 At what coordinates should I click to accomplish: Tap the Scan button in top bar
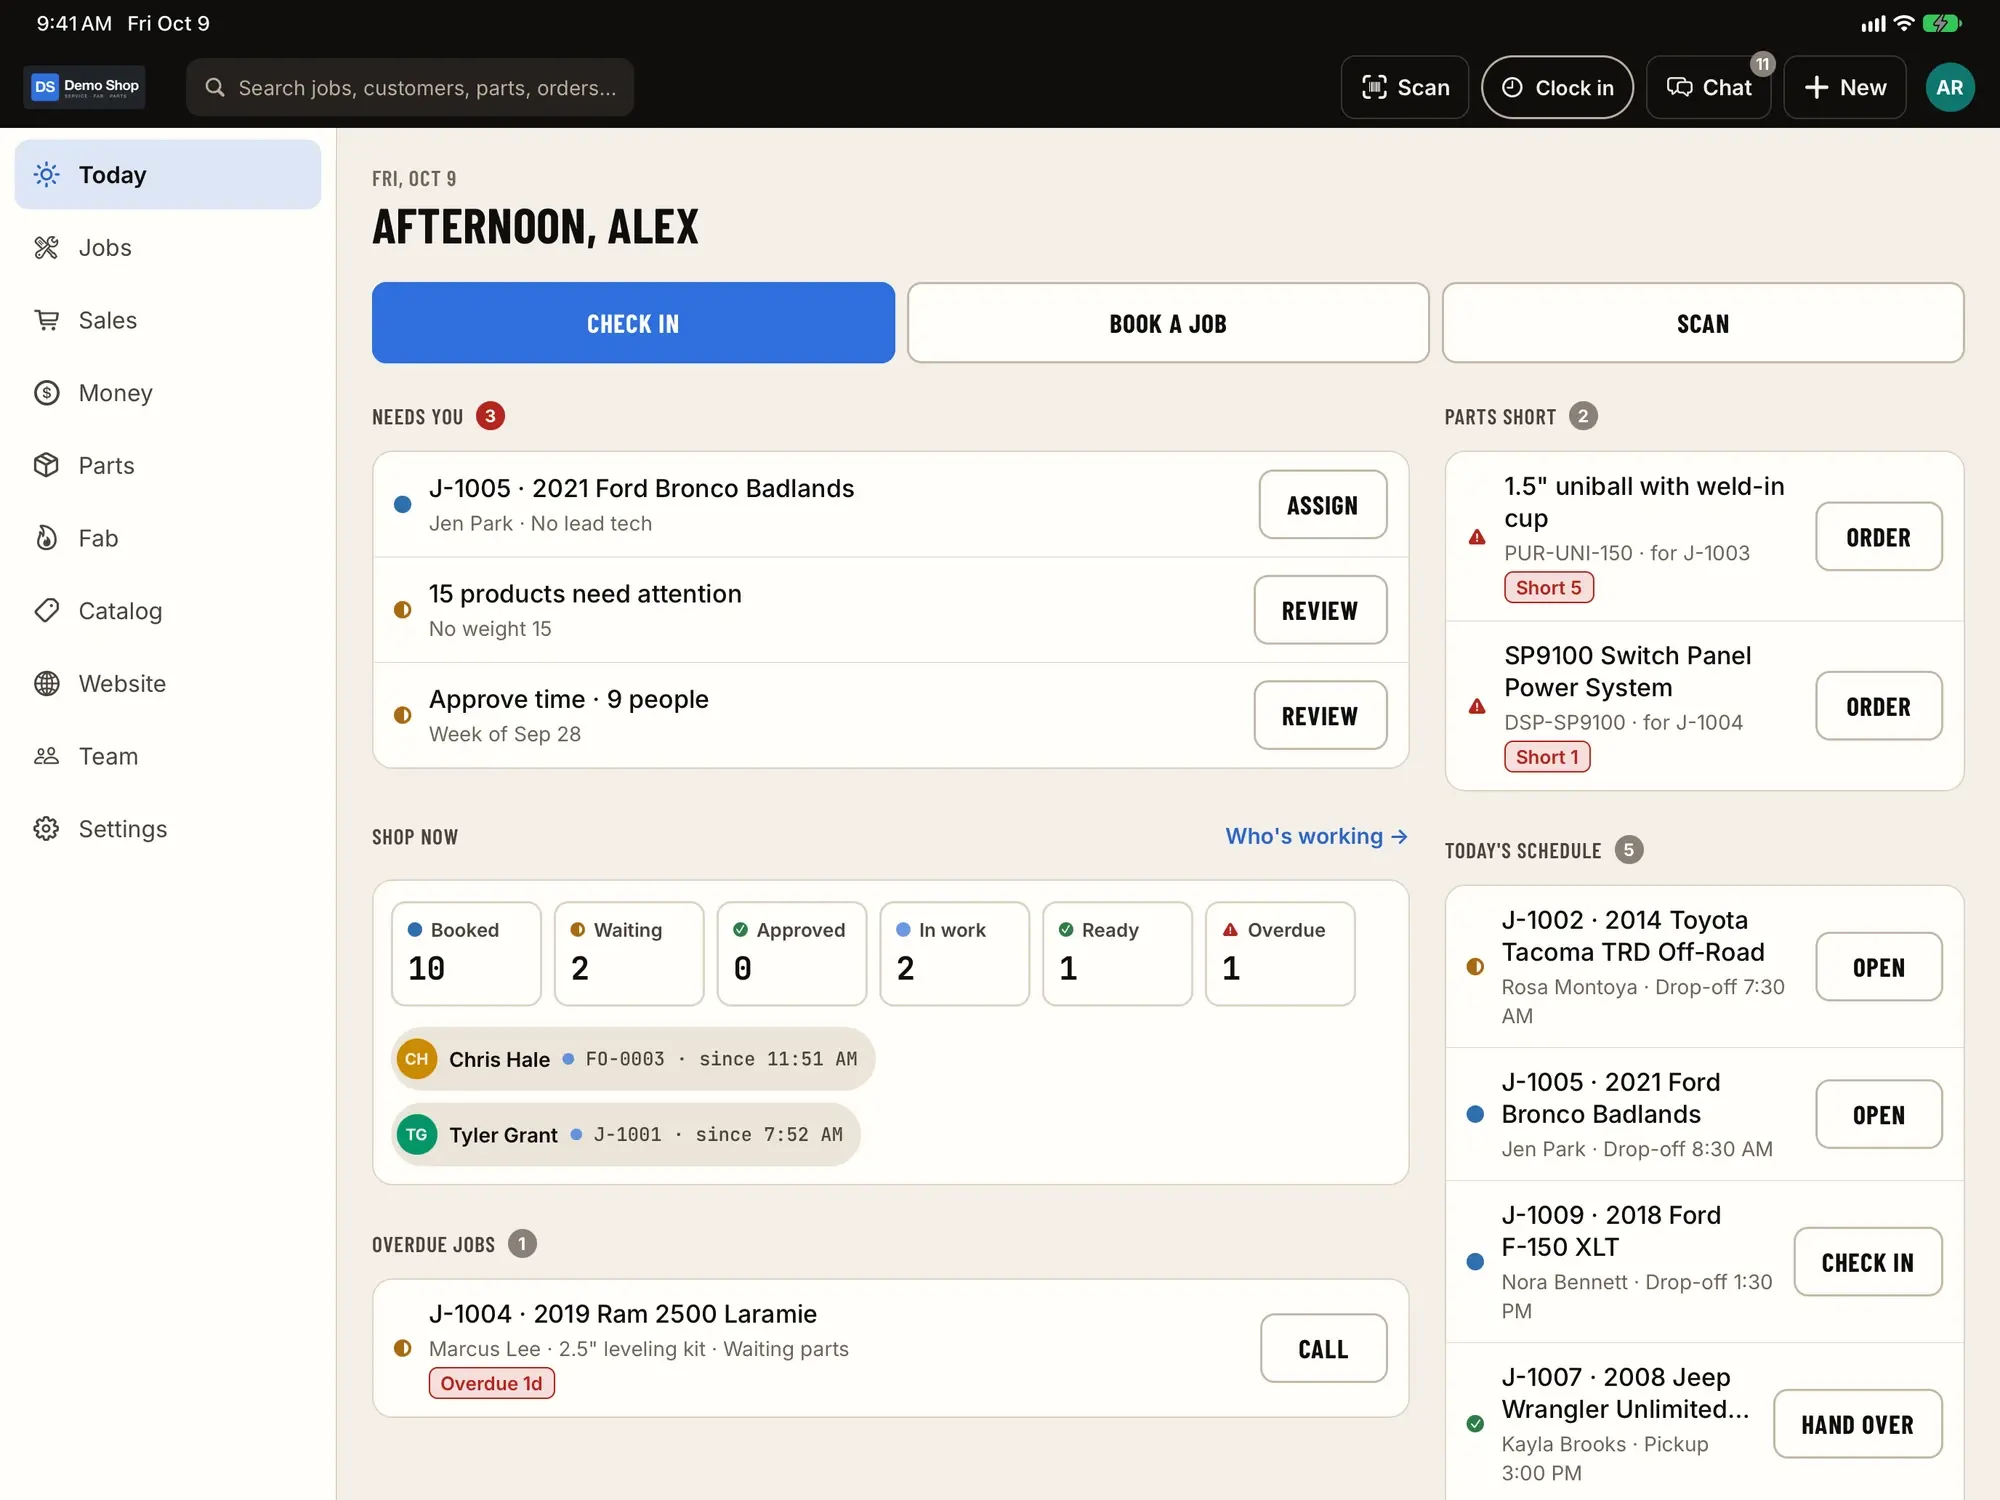[x=1405, y=87]
